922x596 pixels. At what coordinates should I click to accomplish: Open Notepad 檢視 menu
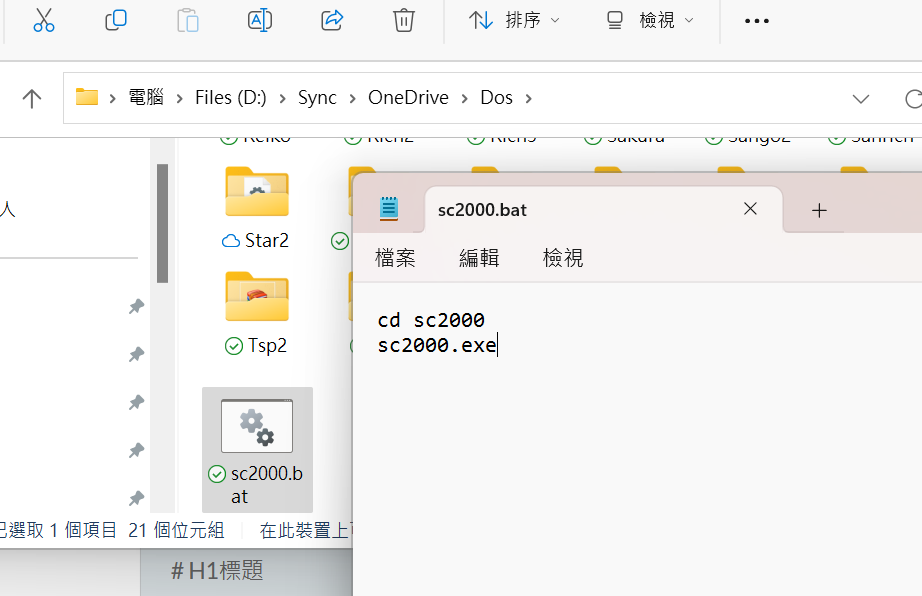point(563,258)
